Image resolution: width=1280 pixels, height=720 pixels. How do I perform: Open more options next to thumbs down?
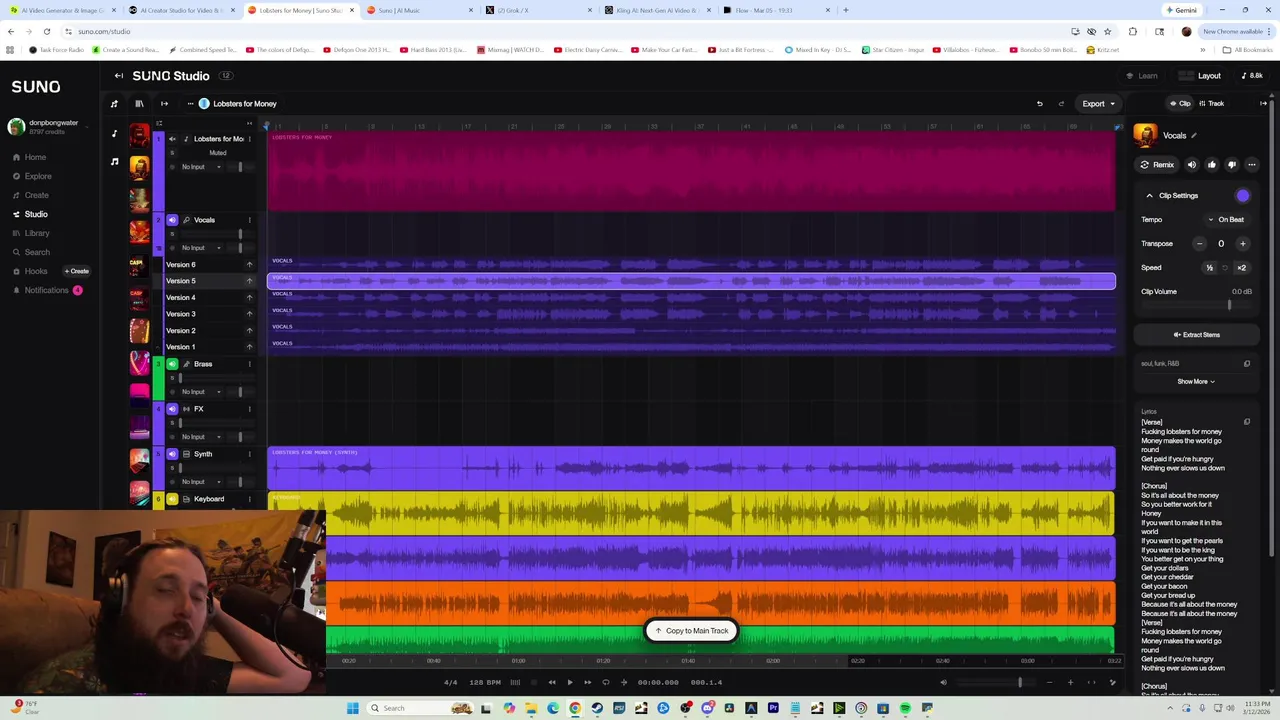tap(1251, 165)
